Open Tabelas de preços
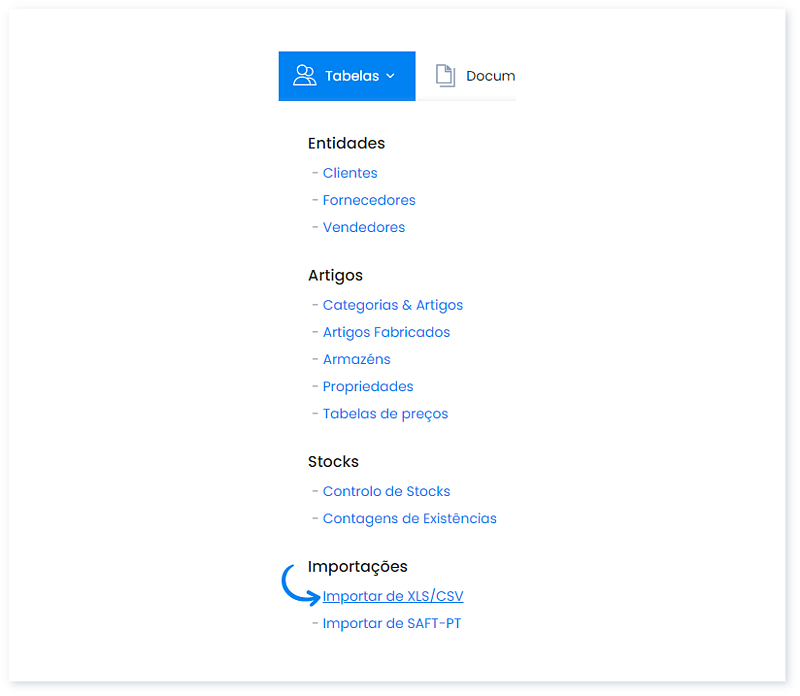Image resolution: width=800 pixels, height=696 pixels. pyautogui.click(x=385, y=413)
